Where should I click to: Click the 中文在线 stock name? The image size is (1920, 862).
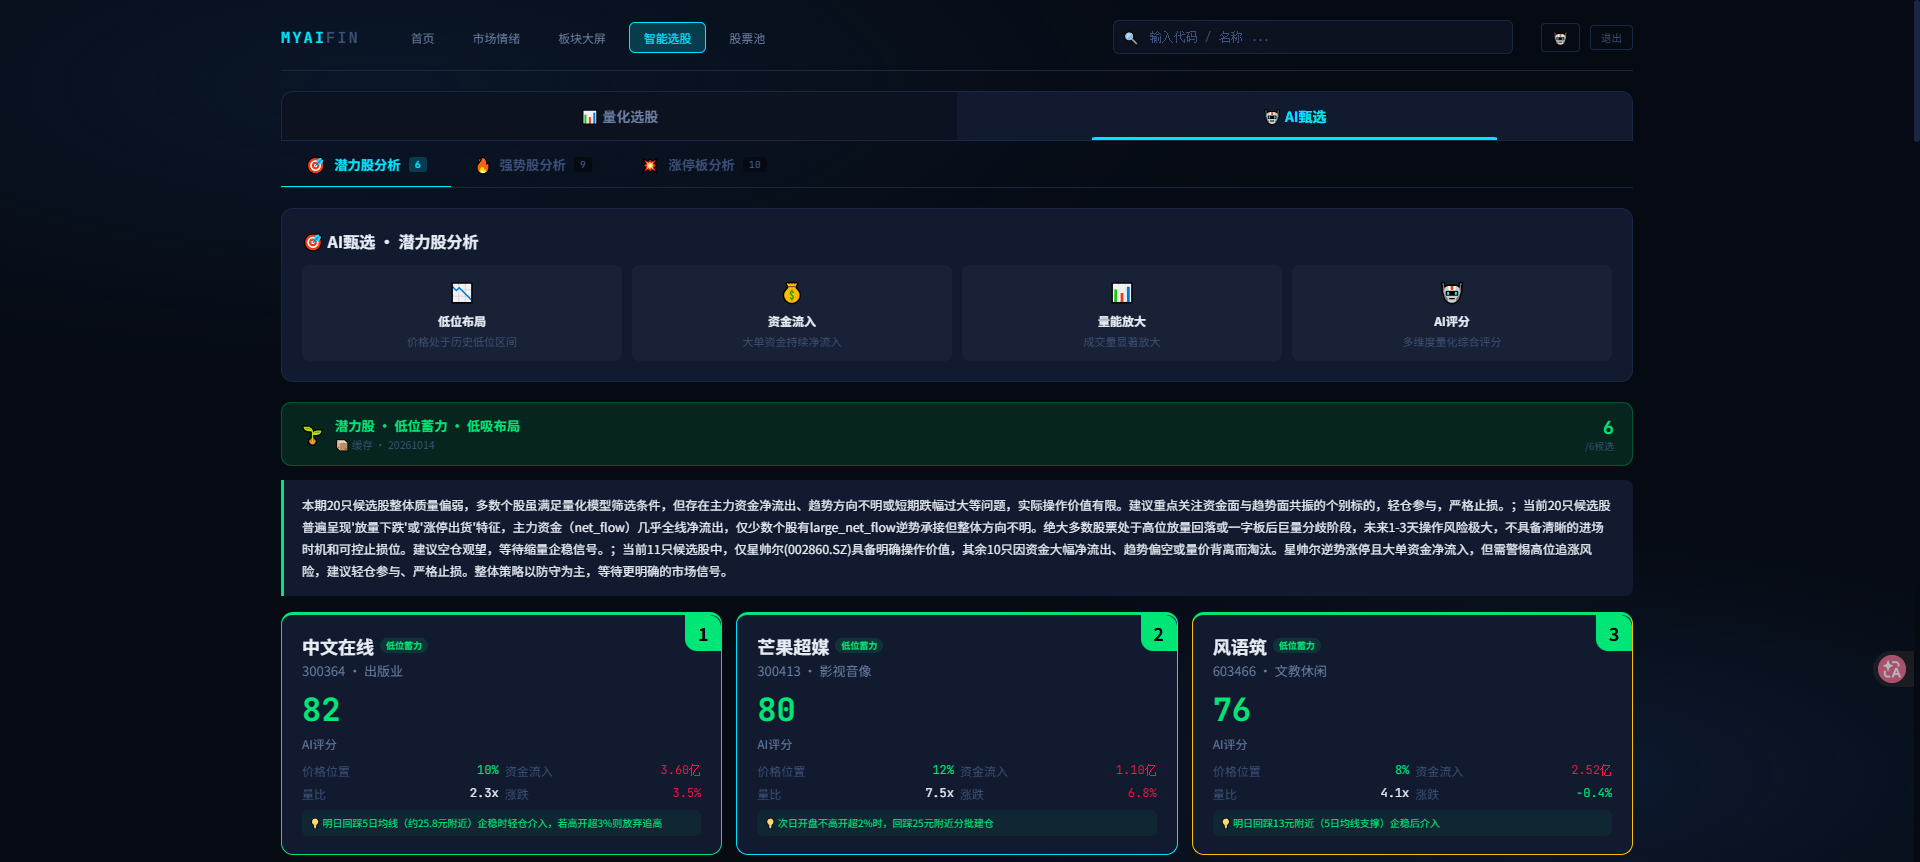[338, 647]
